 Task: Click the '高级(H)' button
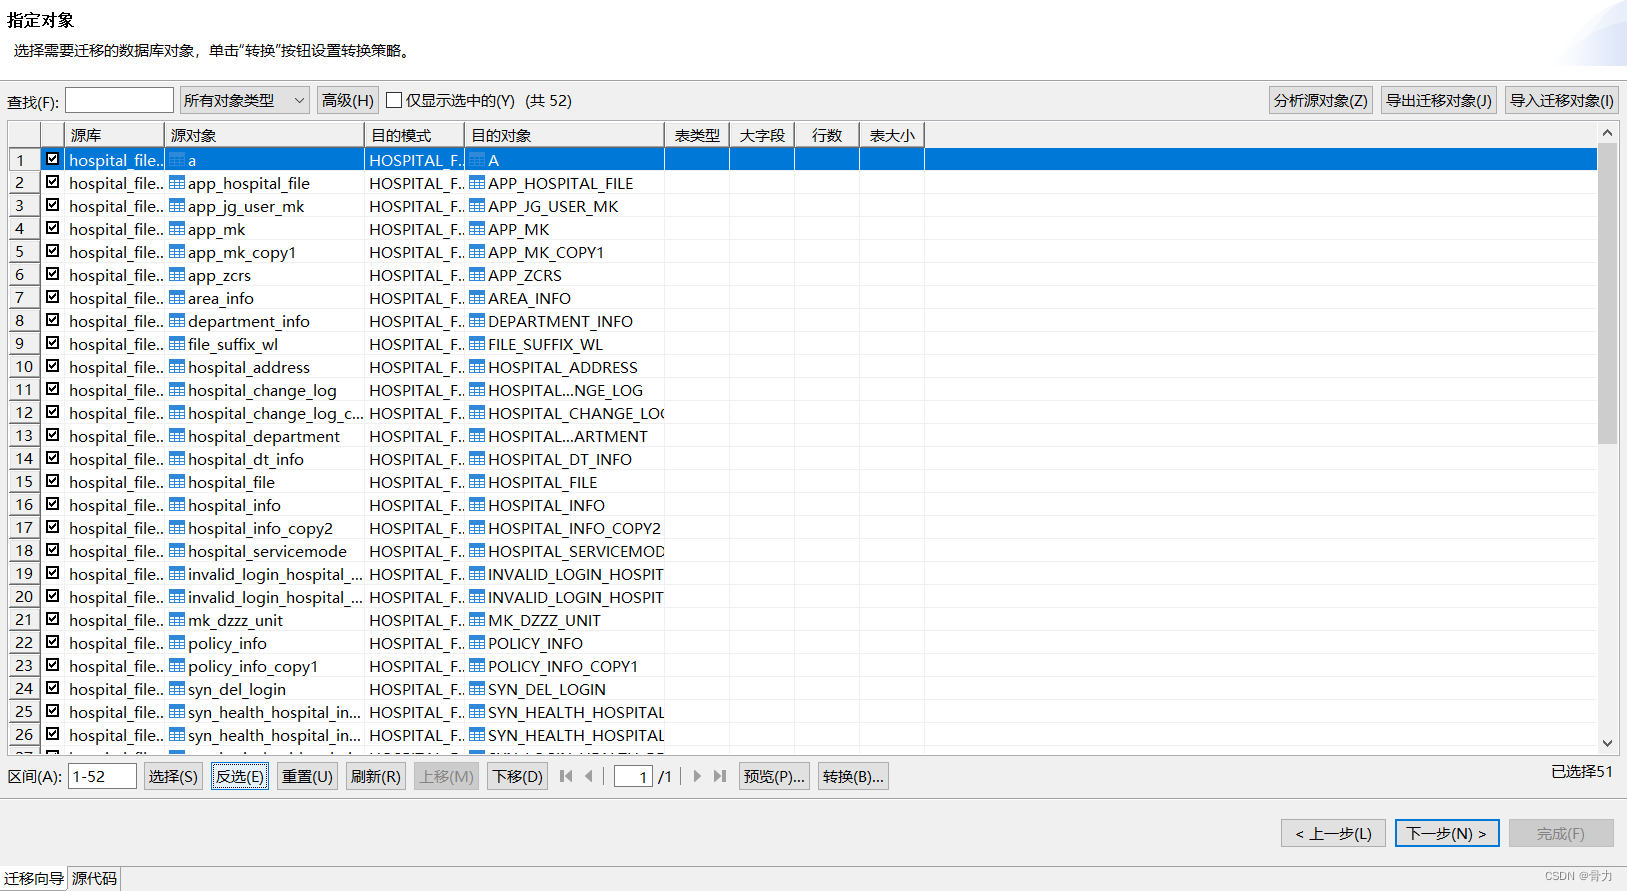[x=347, y=100]
